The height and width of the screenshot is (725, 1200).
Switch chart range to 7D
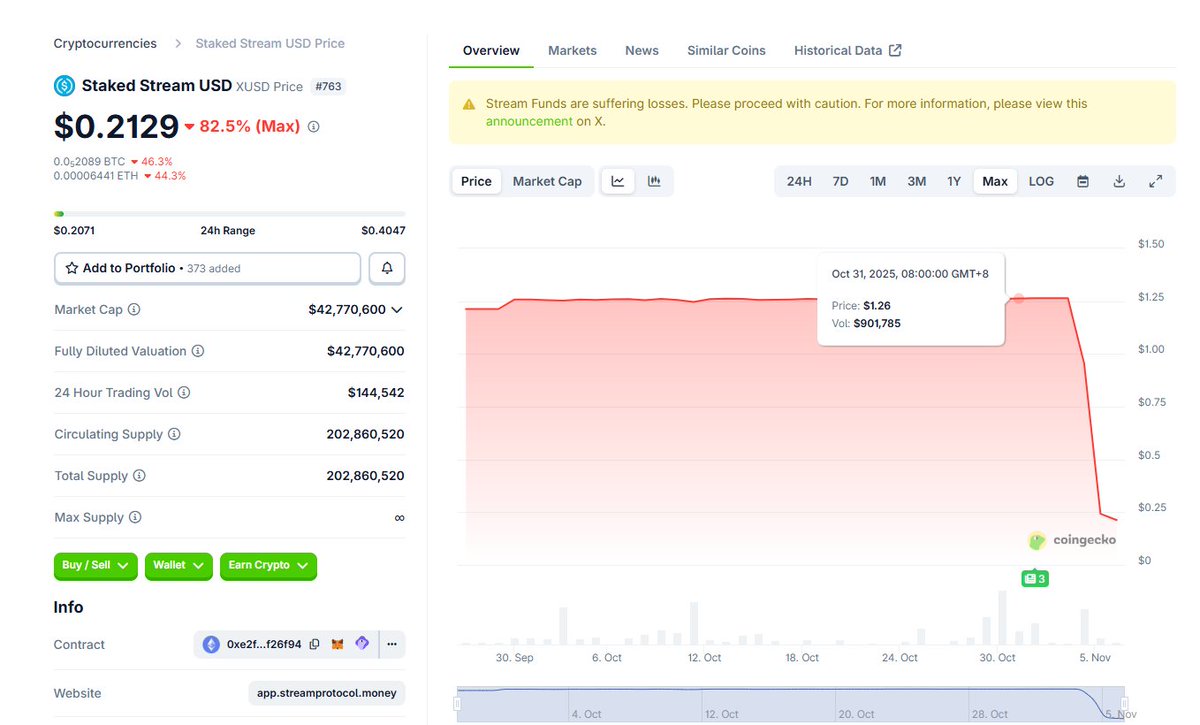[x=840, y=181]
